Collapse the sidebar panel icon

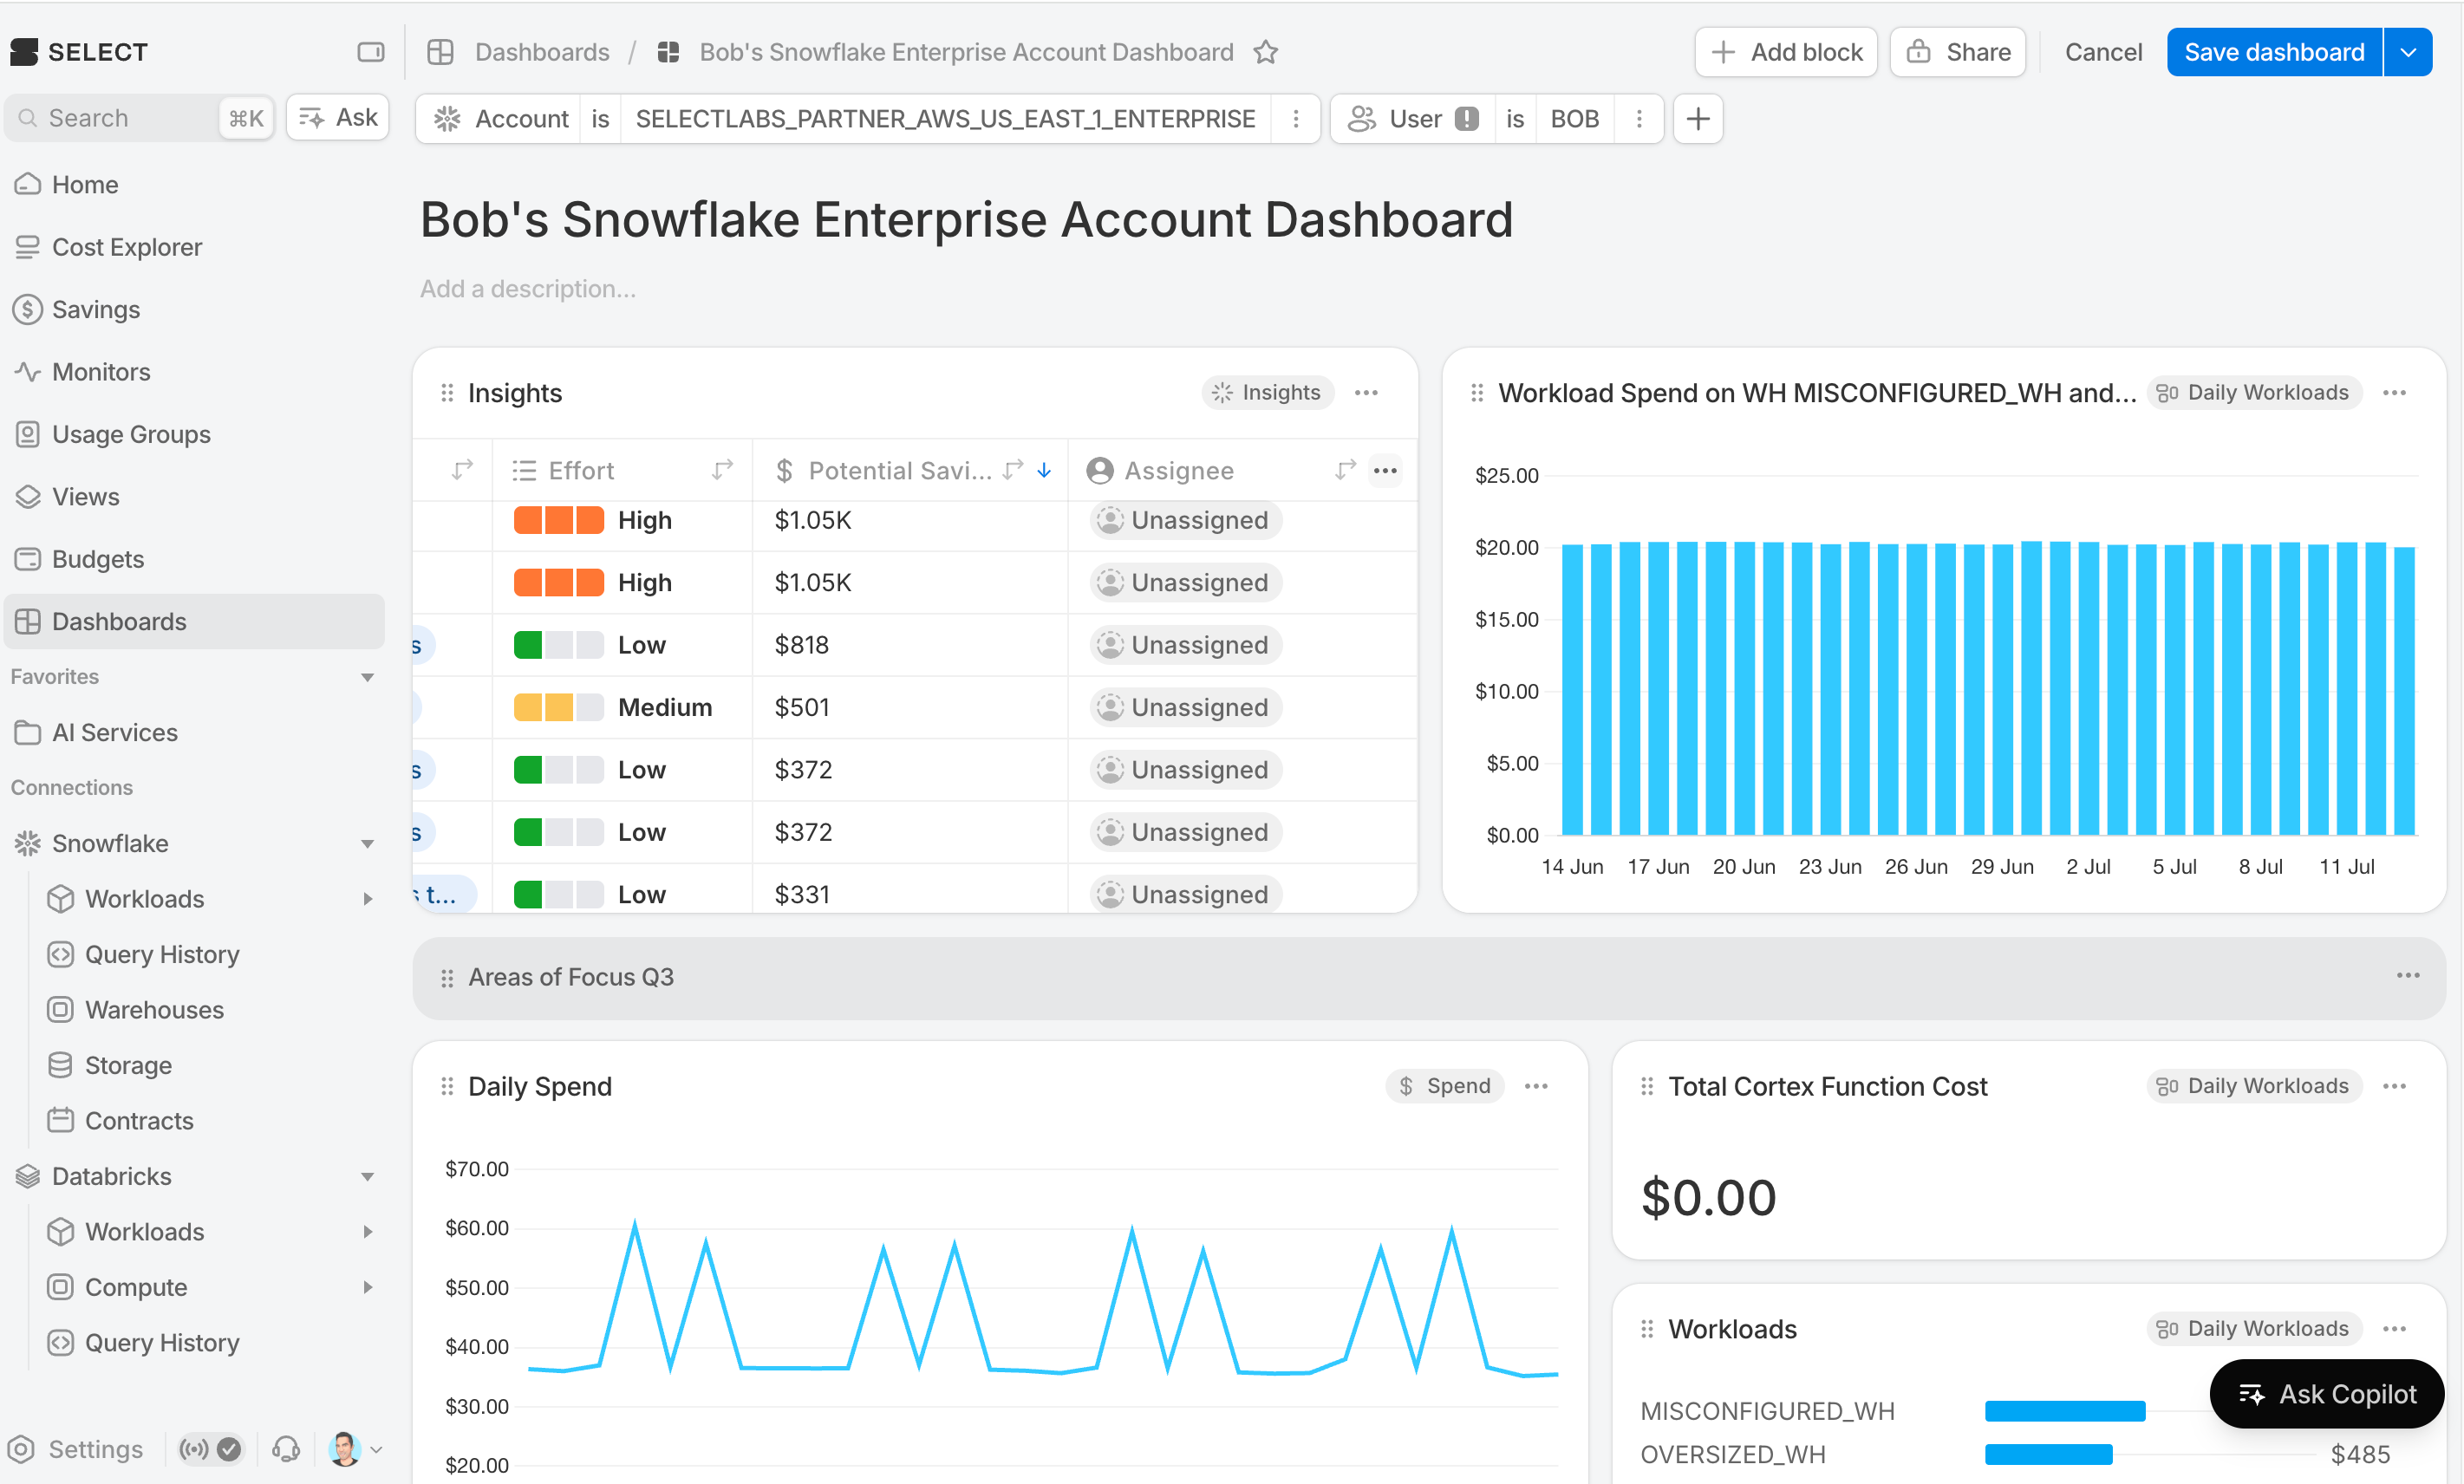(370, 52)
